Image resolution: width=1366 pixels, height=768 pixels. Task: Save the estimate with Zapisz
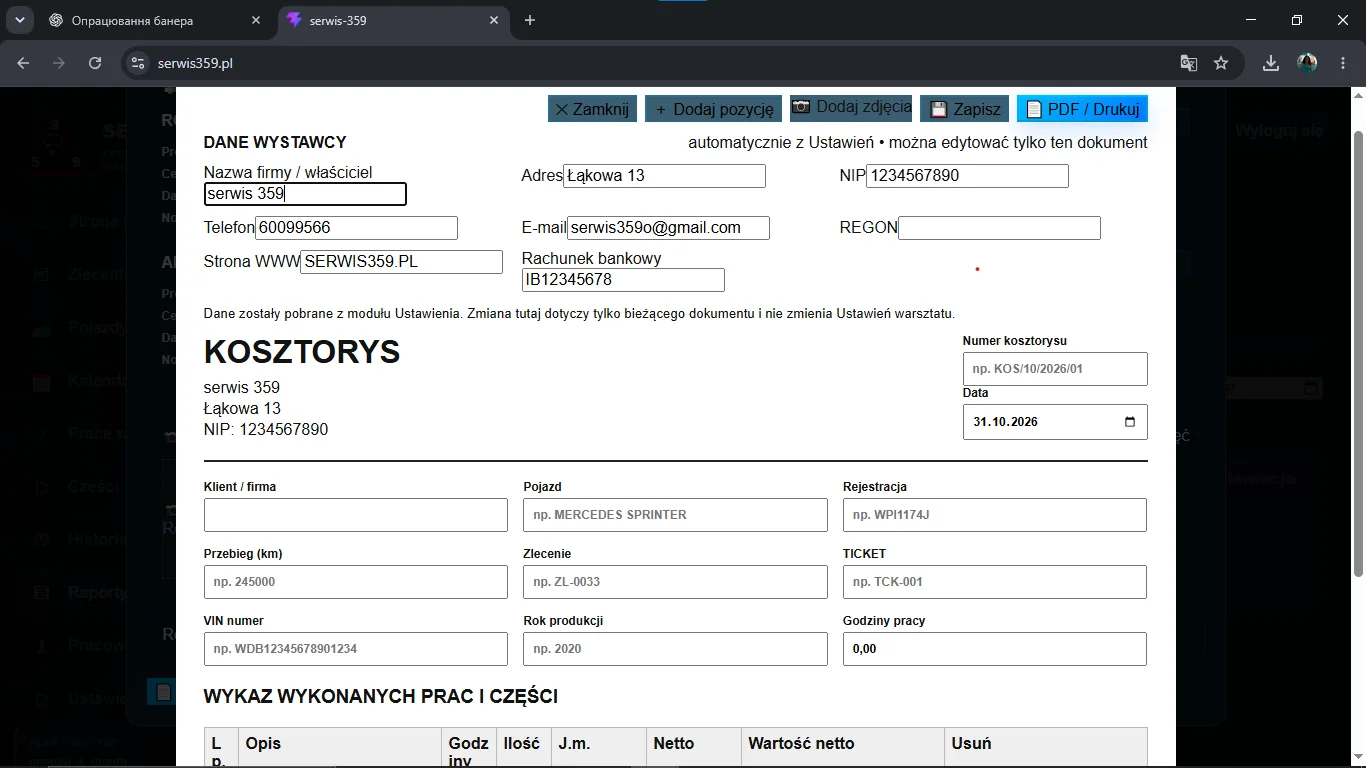tap(964, 109)
